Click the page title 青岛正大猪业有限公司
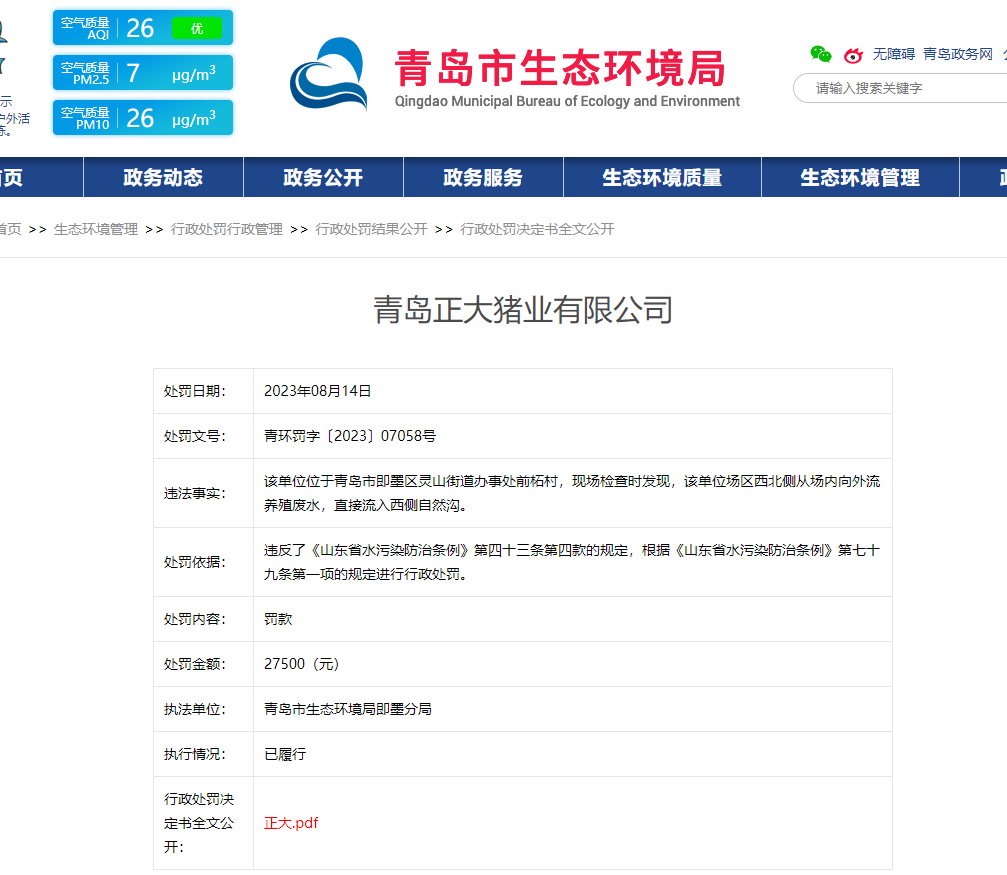This screenshot has width=1007, height=875. 523,310
